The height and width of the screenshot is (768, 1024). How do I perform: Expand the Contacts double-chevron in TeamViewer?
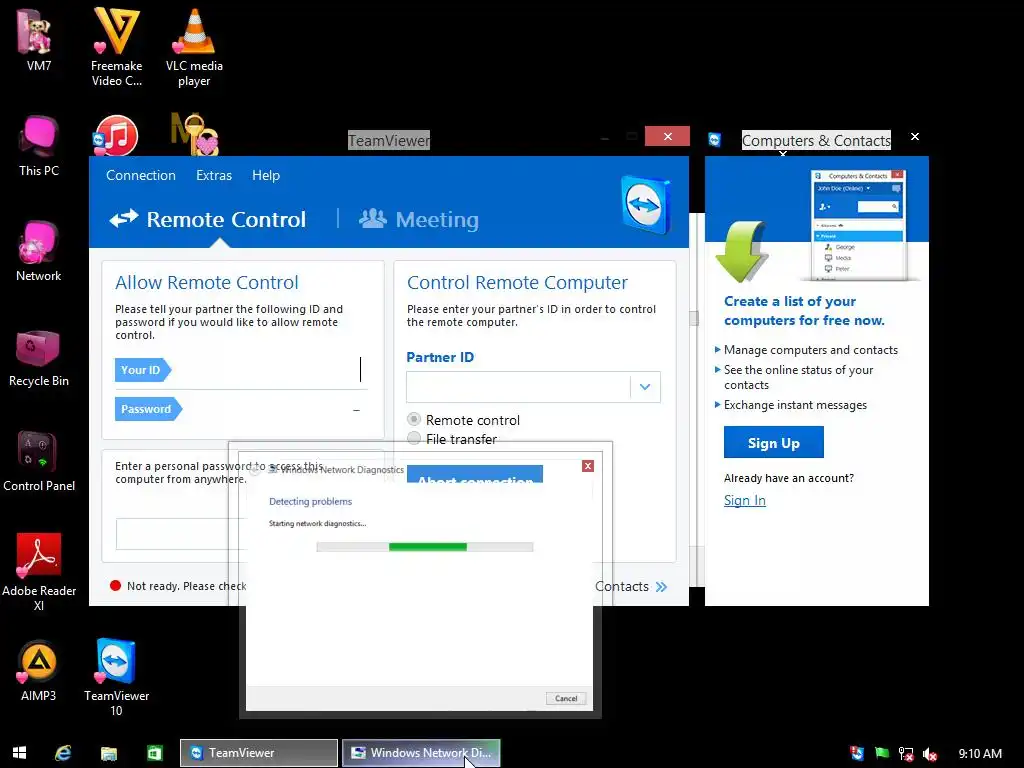662,586
